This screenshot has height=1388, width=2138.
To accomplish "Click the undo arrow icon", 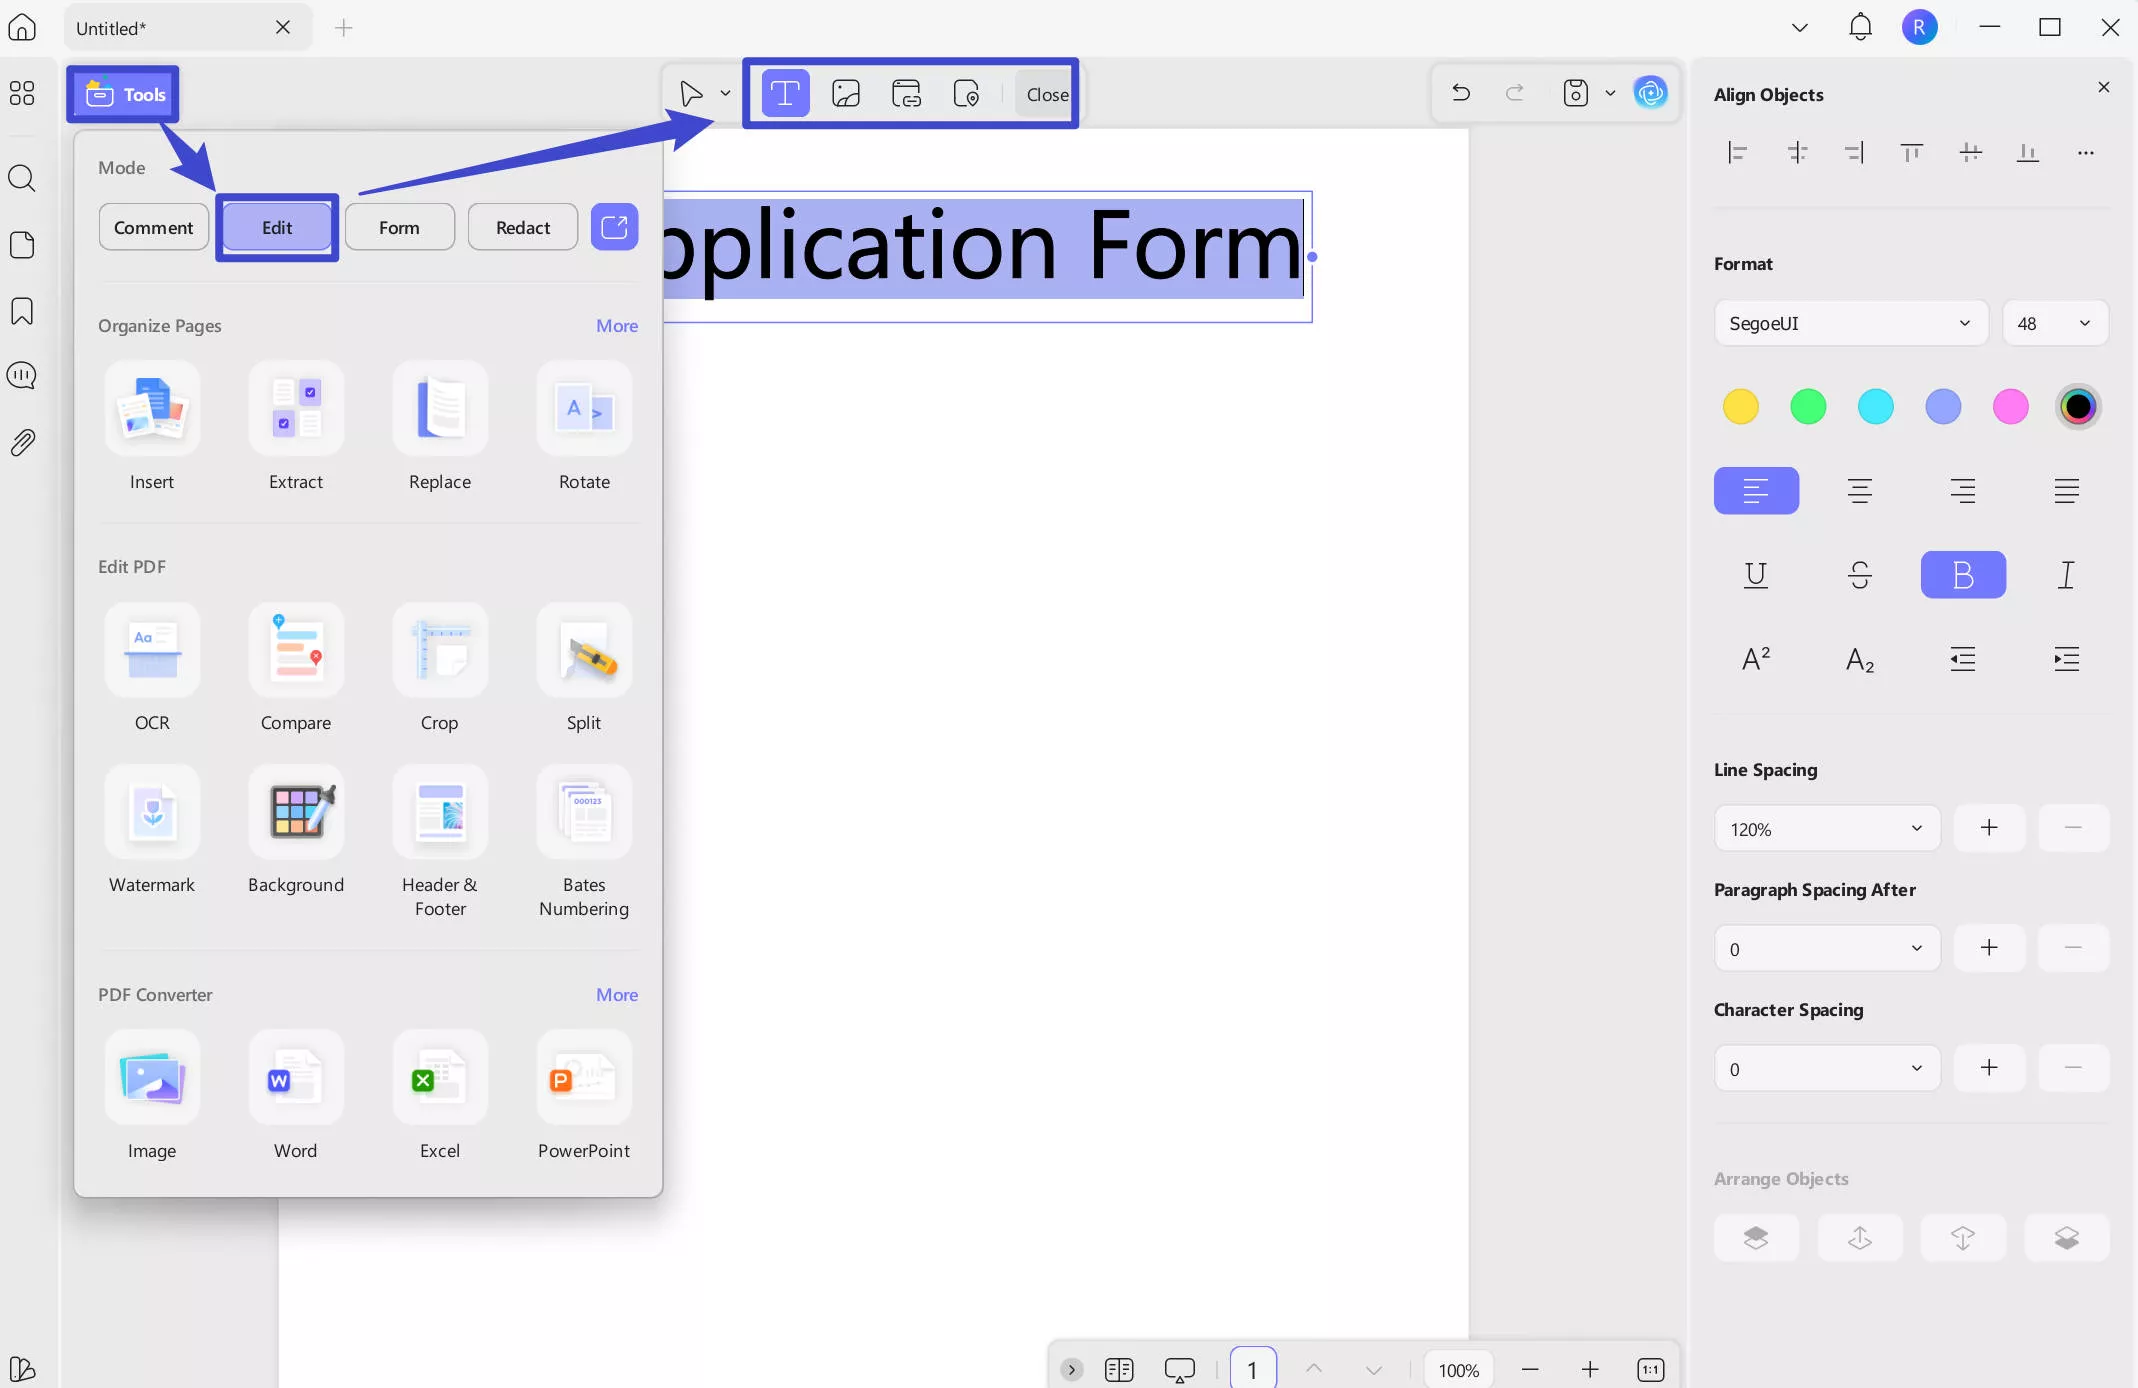I will (1461, 93).
